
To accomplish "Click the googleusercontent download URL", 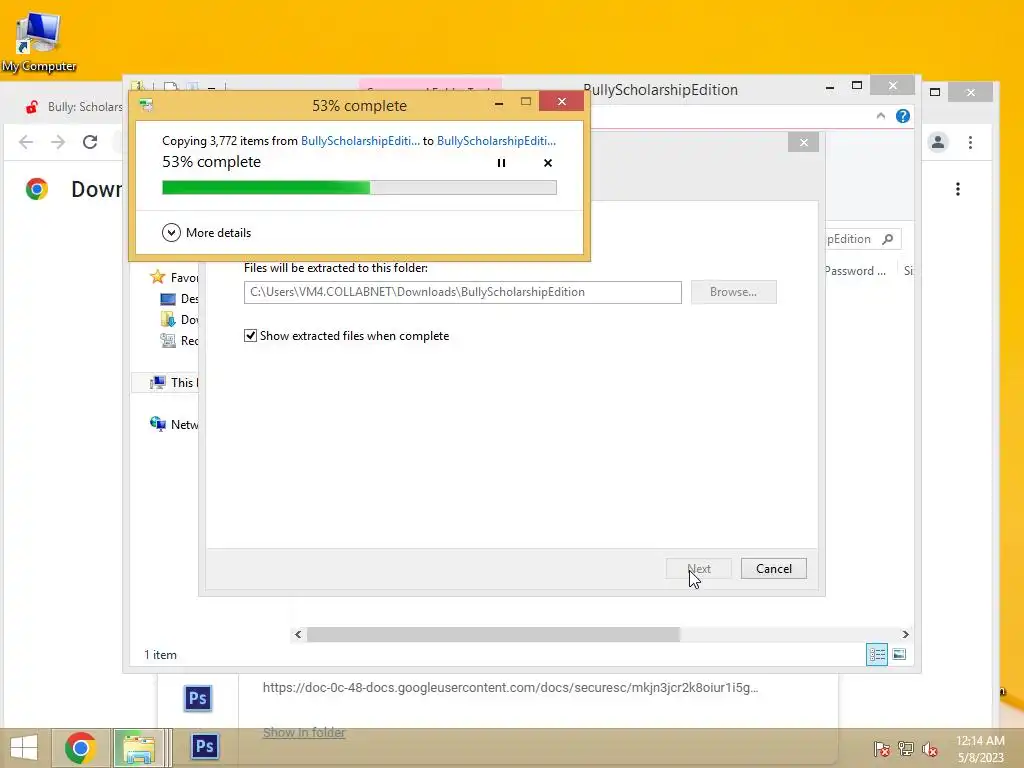I will 510,687.
